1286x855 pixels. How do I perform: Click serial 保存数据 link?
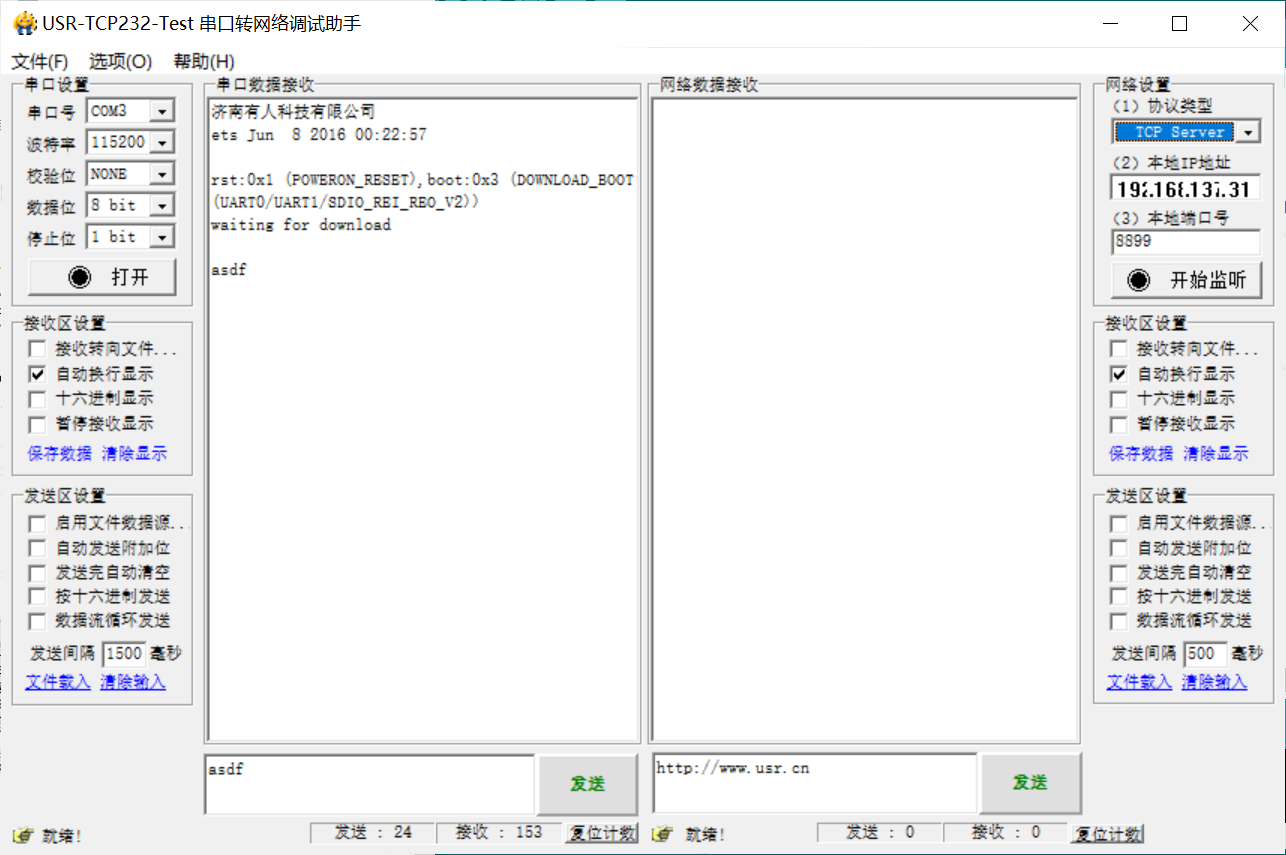(x=60, y=454)
